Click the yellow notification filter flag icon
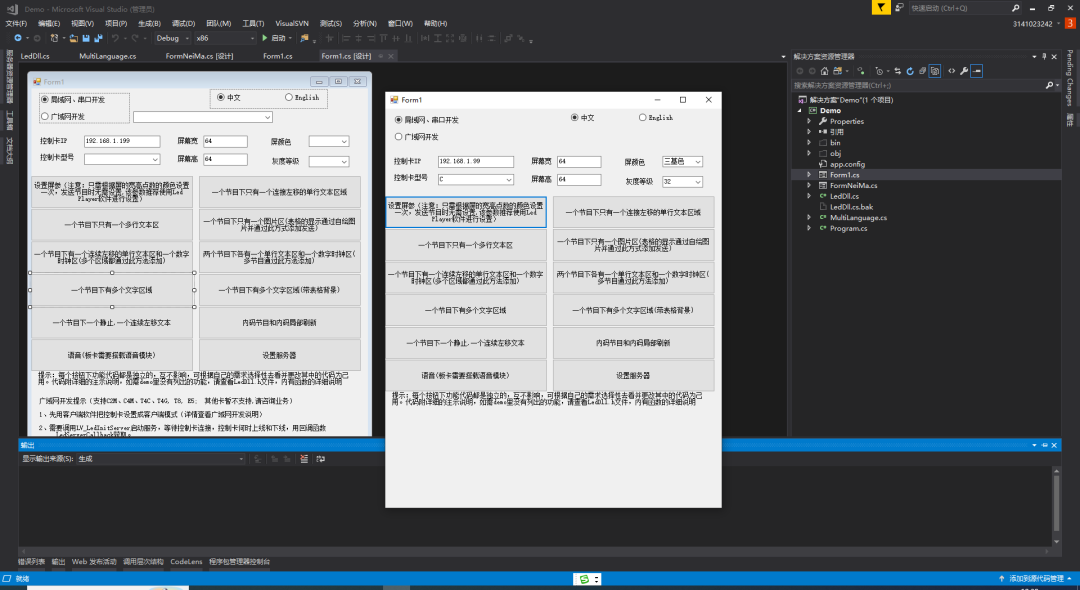Screen dimensions: 1080x590 click(x=879, y=7)
